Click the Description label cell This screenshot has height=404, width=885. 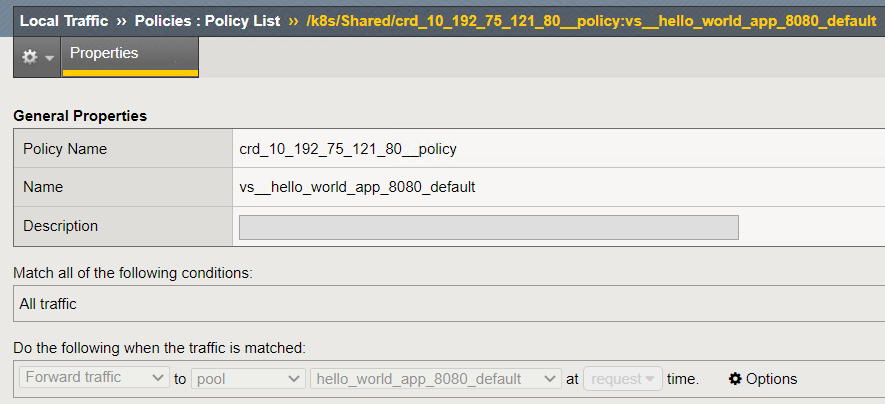click(123, 226)
